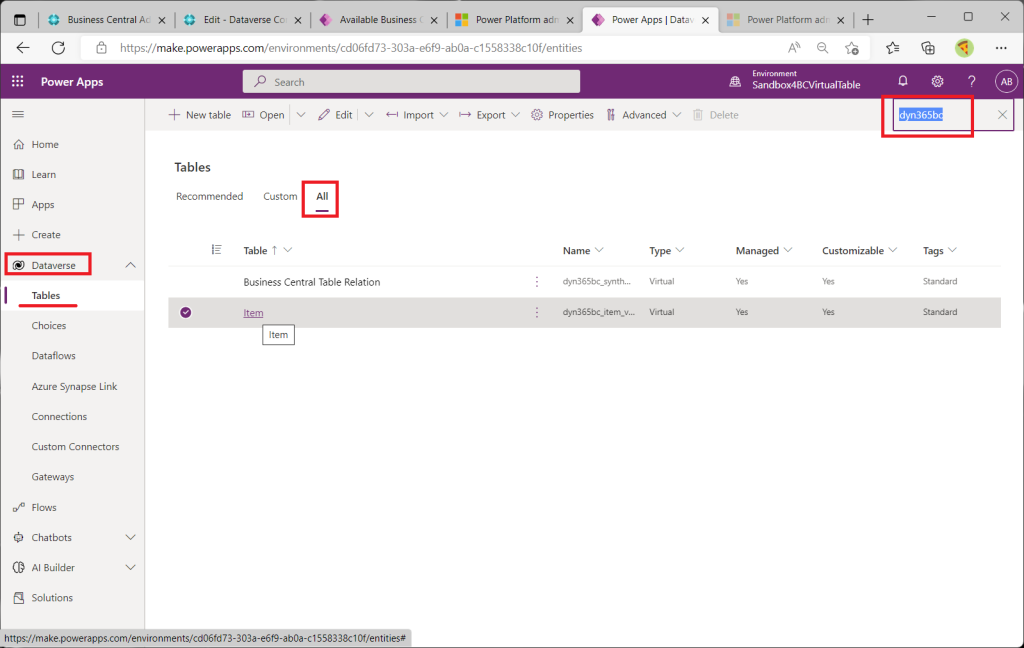
Task: Open the browser profile picture
Action: click(x=964, y=48)
